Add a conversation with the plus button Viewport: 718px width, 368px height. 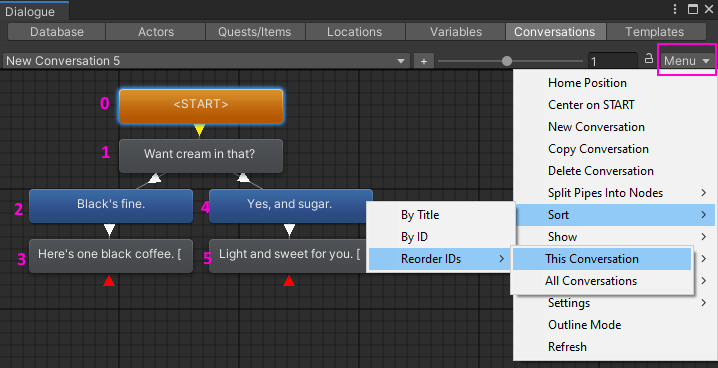click(x=424, y=61)
